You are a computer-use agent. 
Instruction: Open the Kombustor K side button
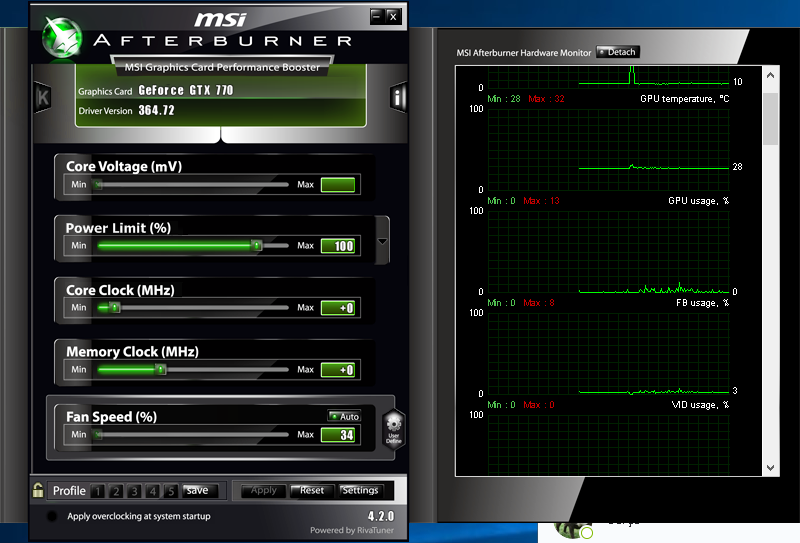42,97
